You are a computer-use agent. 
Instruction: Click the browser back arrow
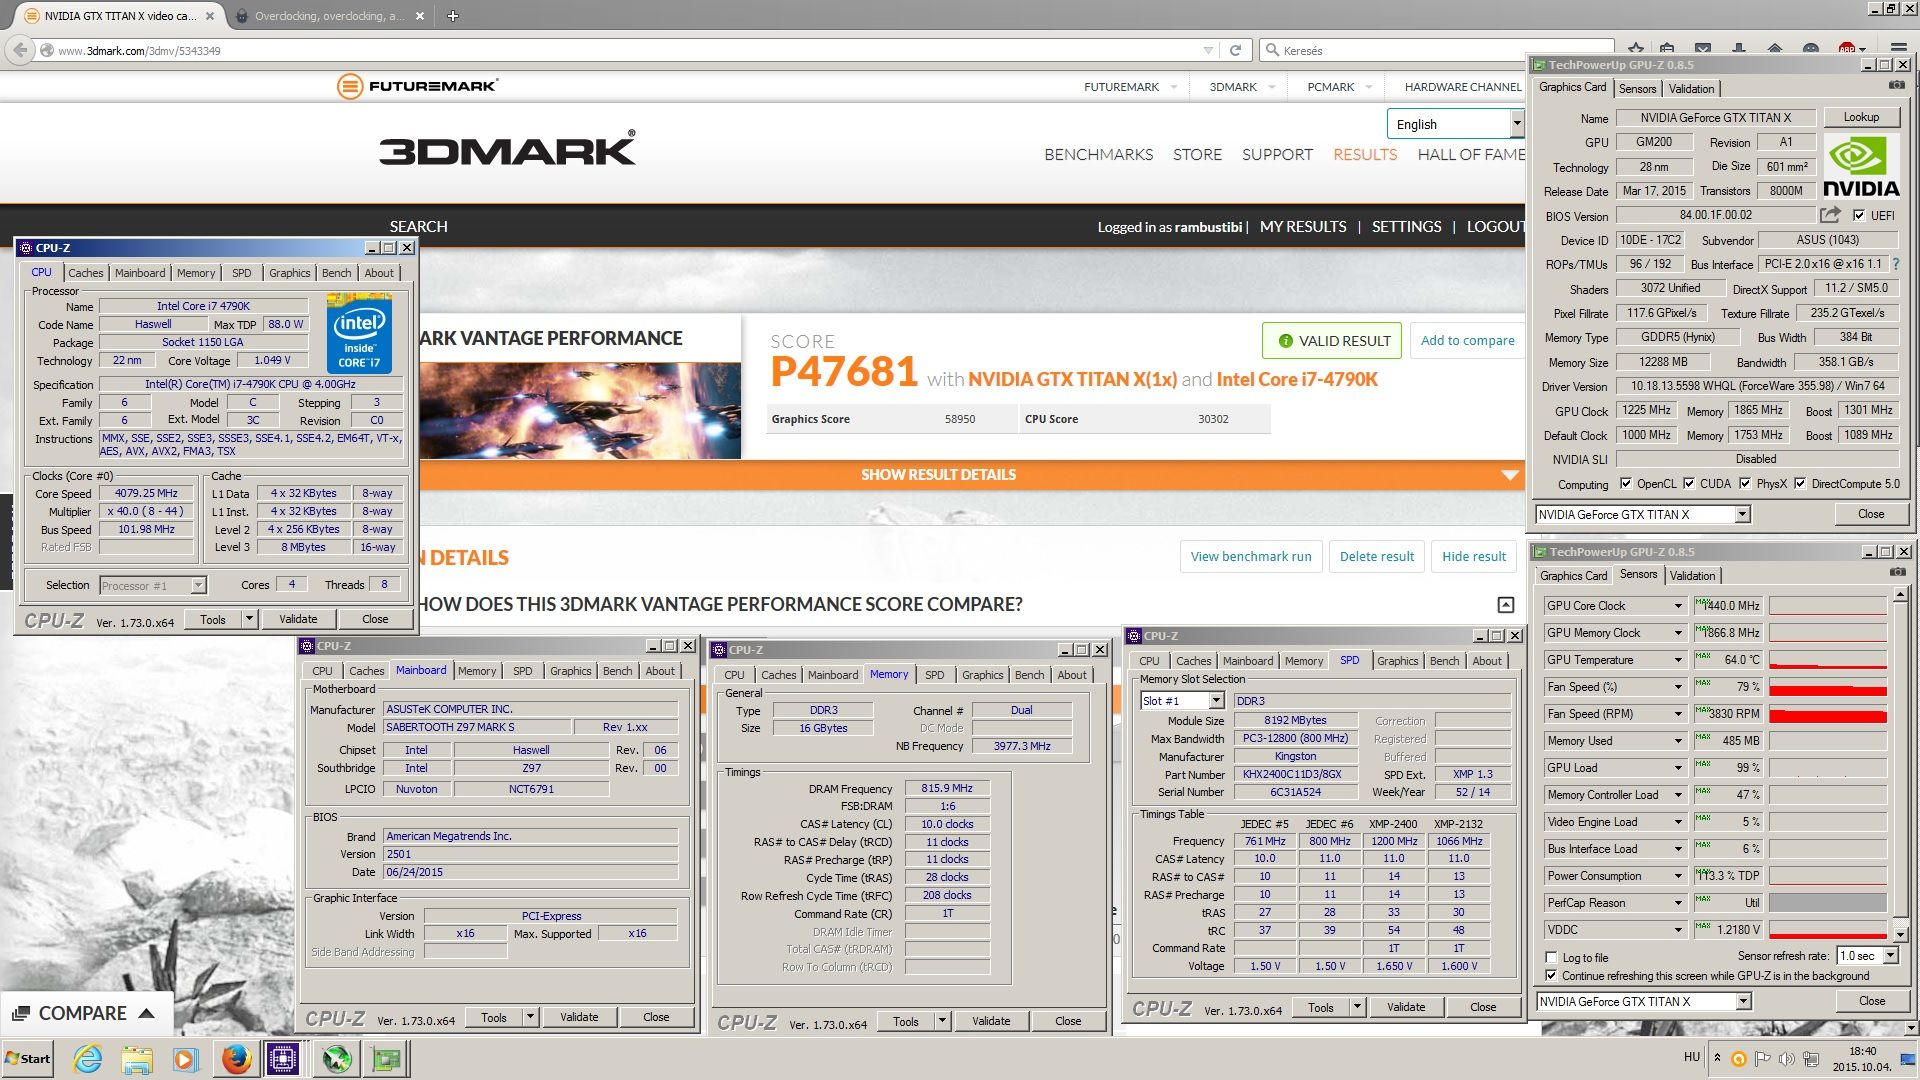click(x=20, y=50)
